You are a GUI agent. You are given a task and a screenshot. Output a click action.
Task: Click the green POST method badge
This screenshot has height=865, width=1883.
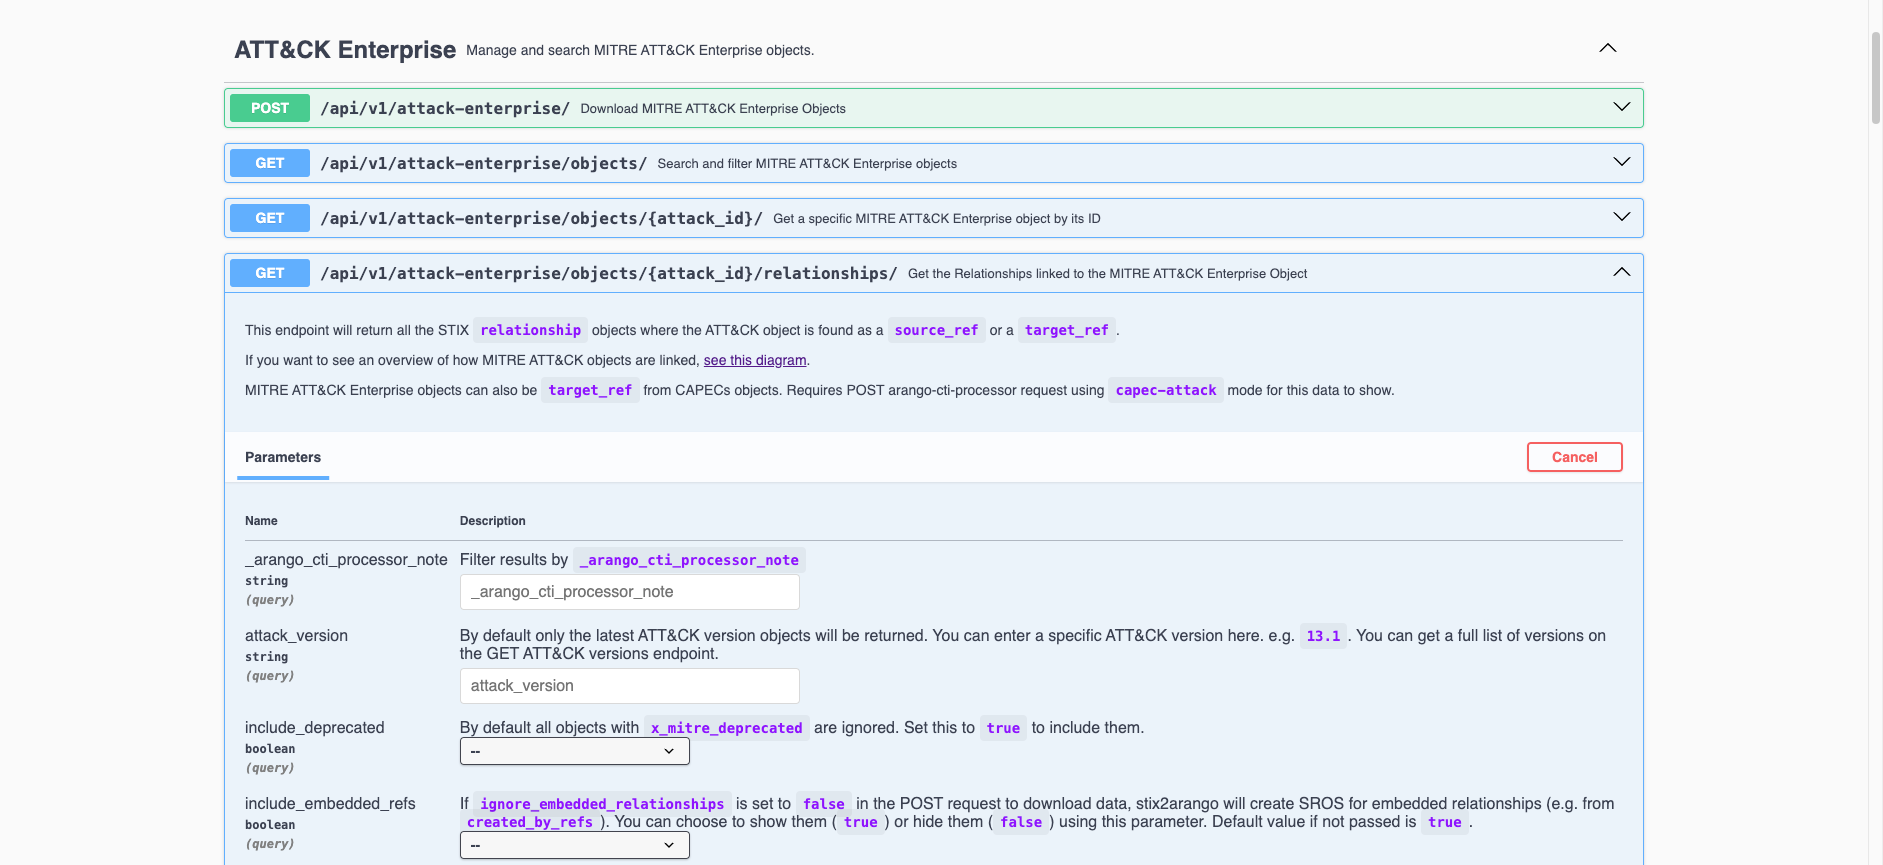(x=270, y=108)
